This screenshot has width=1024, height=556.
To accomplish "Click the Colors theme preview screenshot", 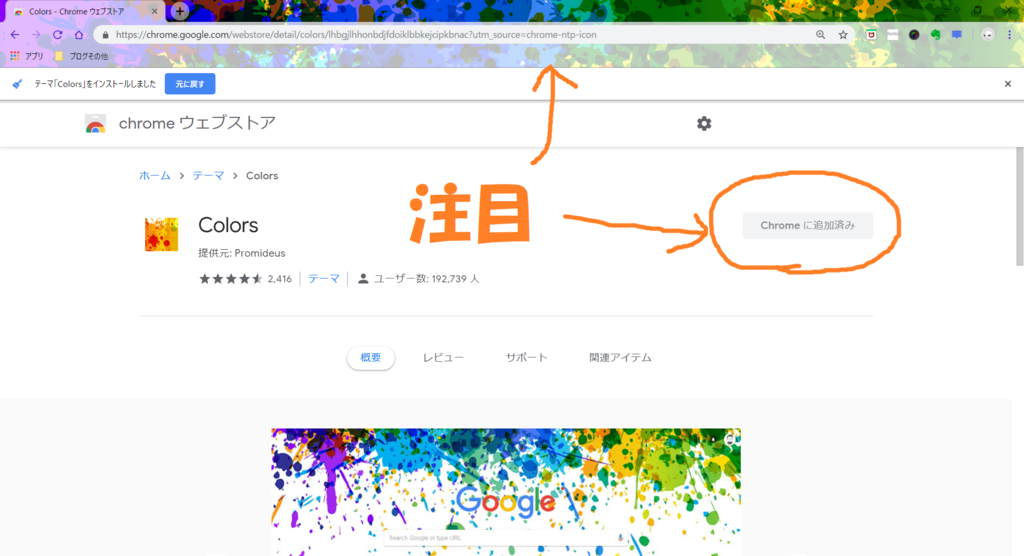I will [x=506, y=492].
